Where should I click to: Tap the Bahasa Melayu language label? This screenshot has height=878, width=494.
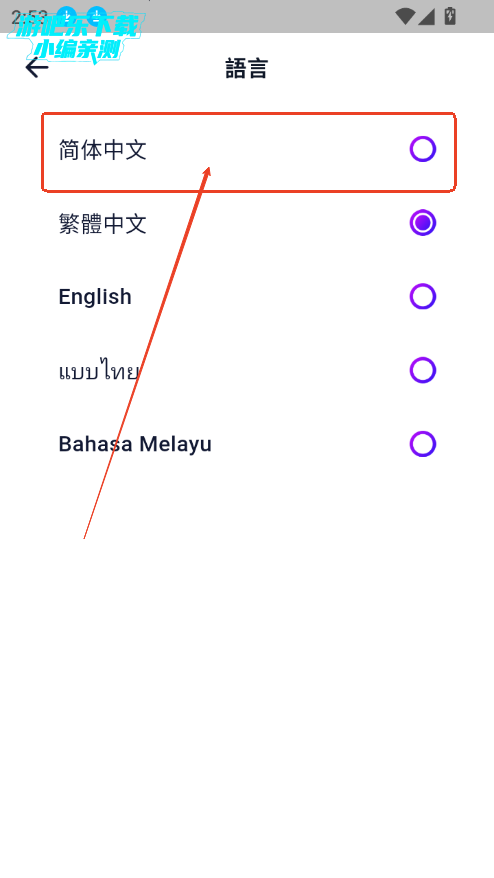click(x=135, y=444)
